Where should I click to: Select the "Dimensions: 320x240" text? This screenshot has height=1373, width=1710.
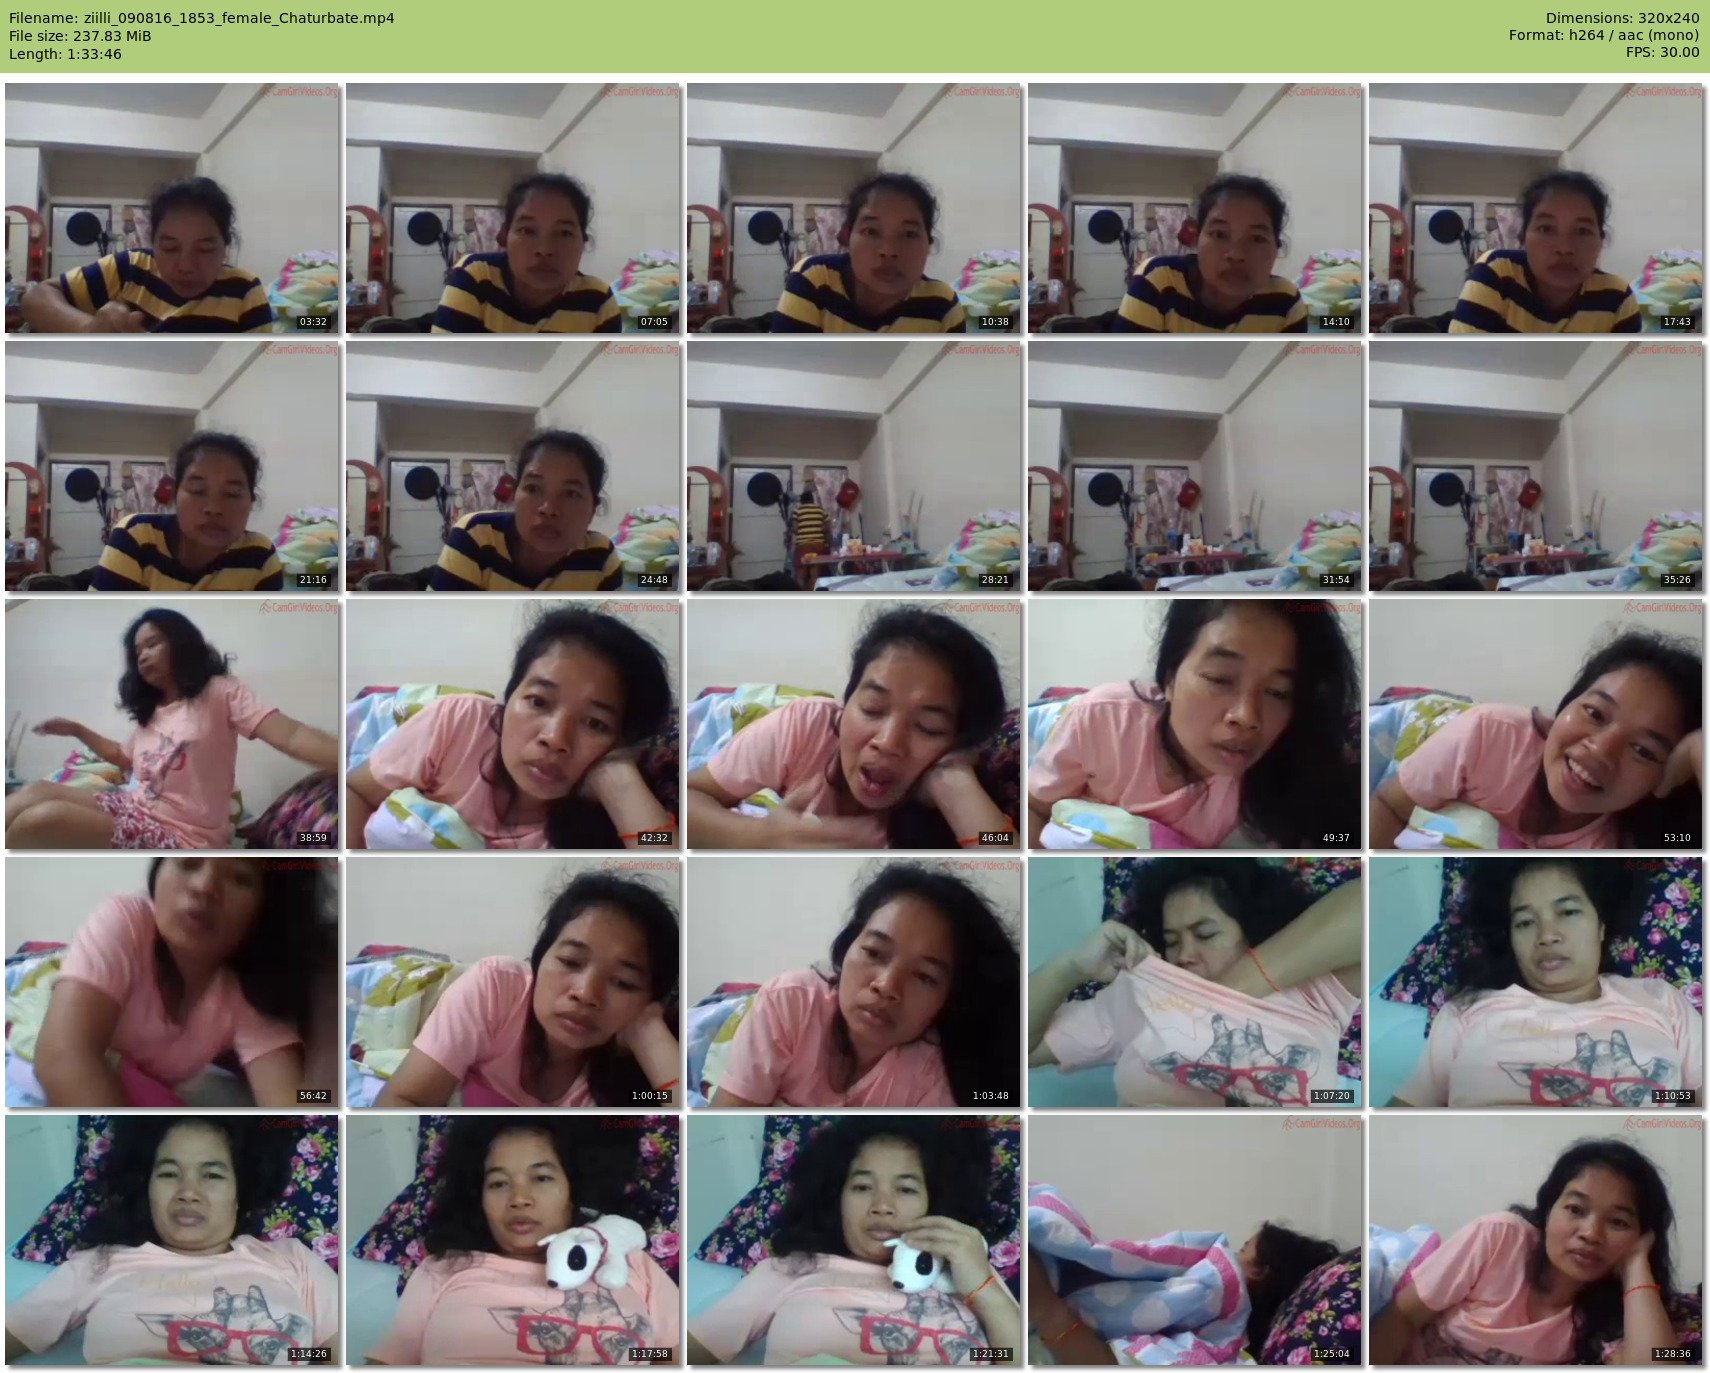tap(1622, 18)
